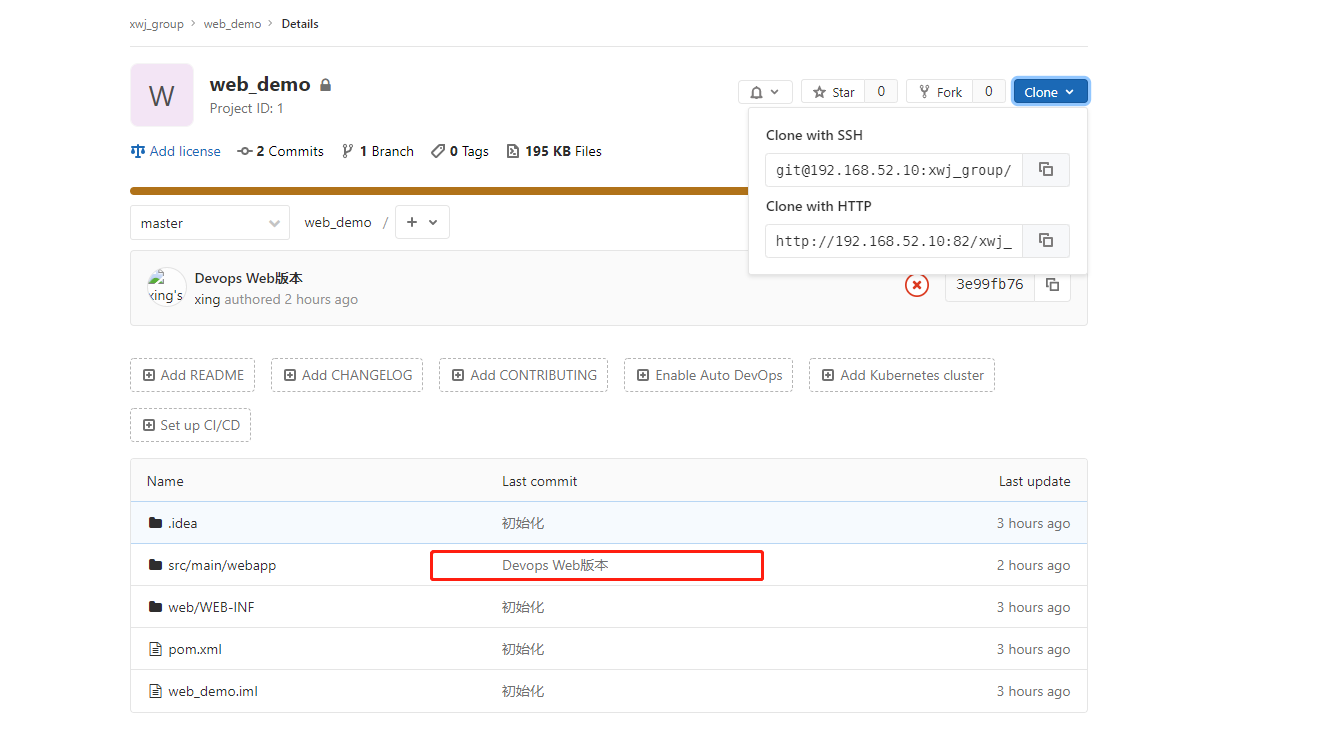Click the web_demo.iml file icon
The image size is (1323, 737).
coord(155,691)
